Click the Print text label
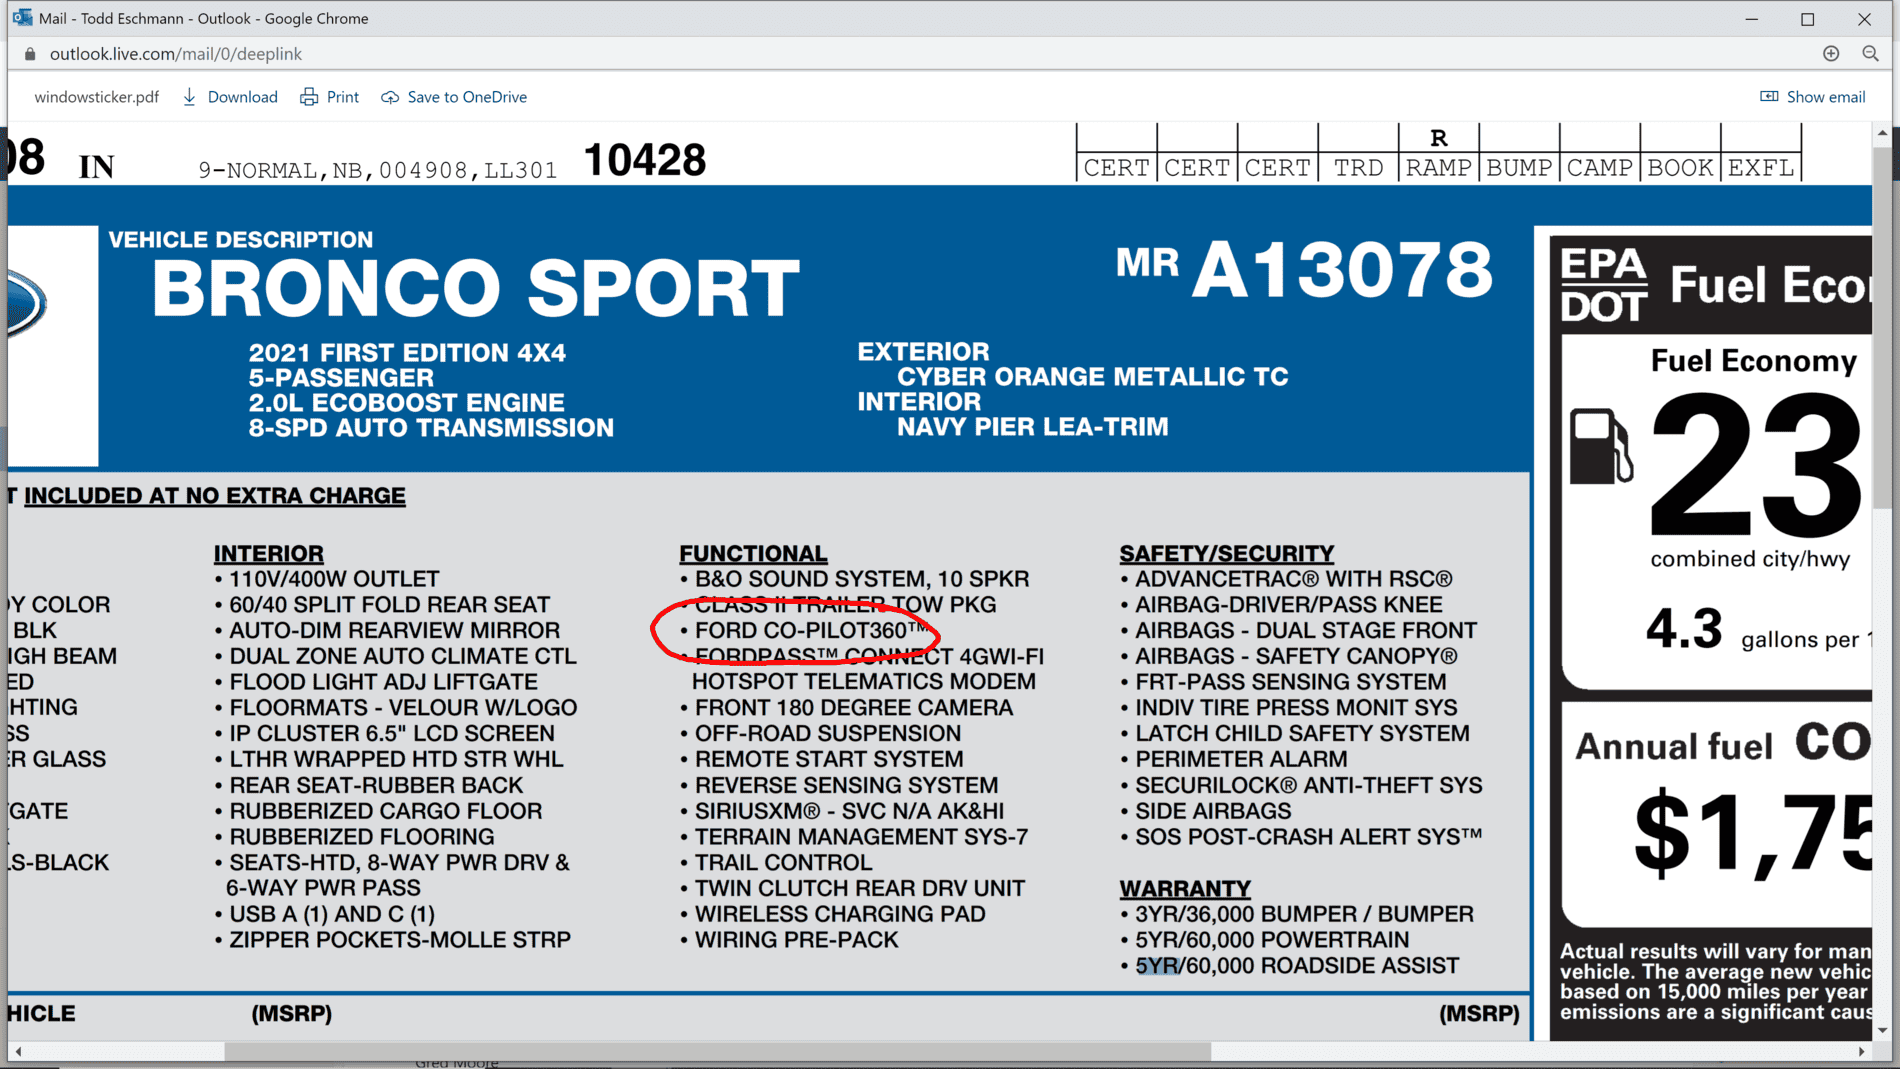Viewport: 1900px width, 1069px height. [344, 96]
